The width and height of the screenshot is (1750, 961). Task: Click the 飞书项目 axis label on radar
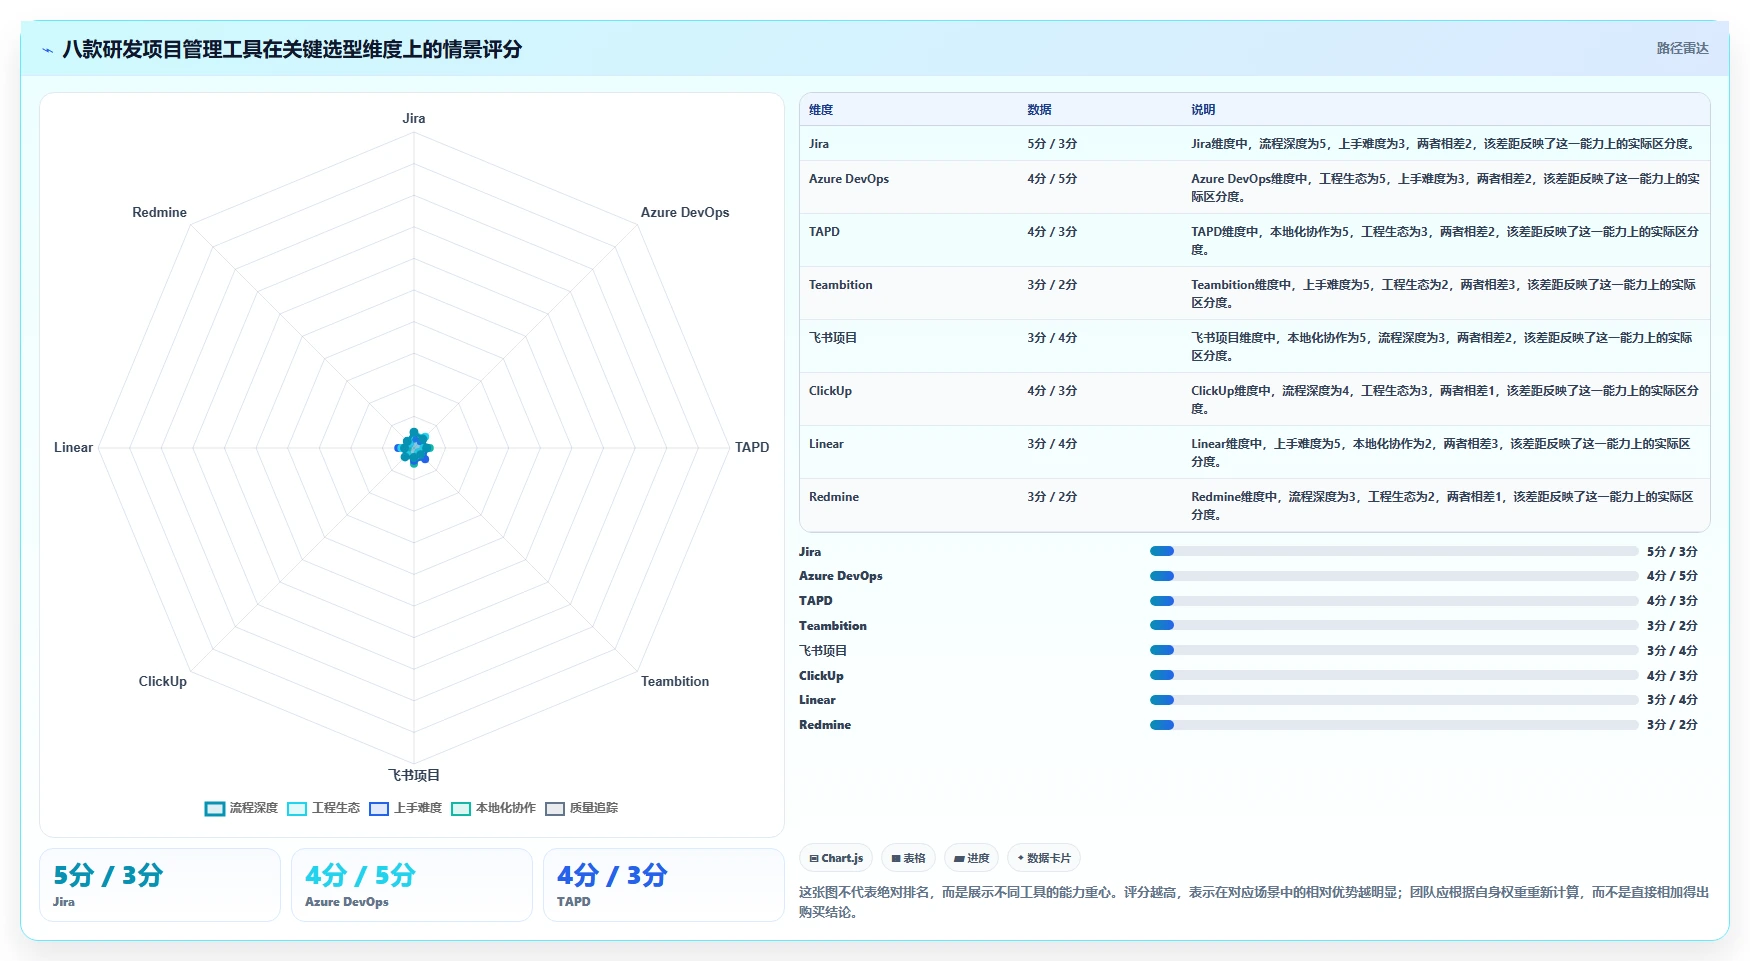click(x=414, y=775)
